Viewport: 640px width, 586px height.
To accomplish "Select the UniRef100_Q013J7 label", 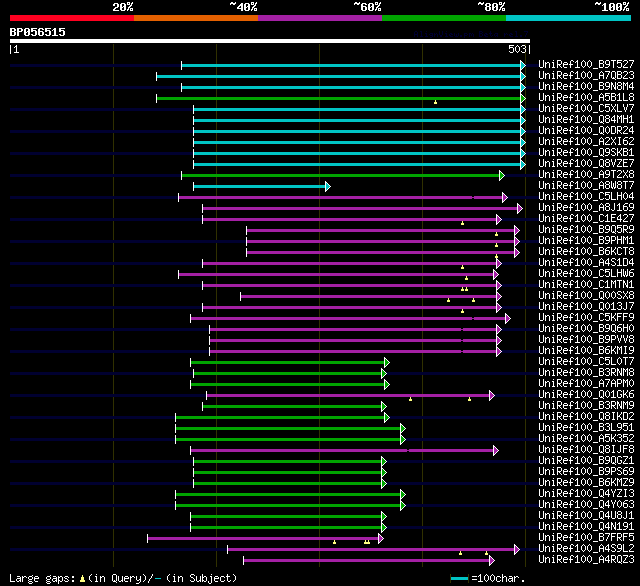I will (586, 306).
